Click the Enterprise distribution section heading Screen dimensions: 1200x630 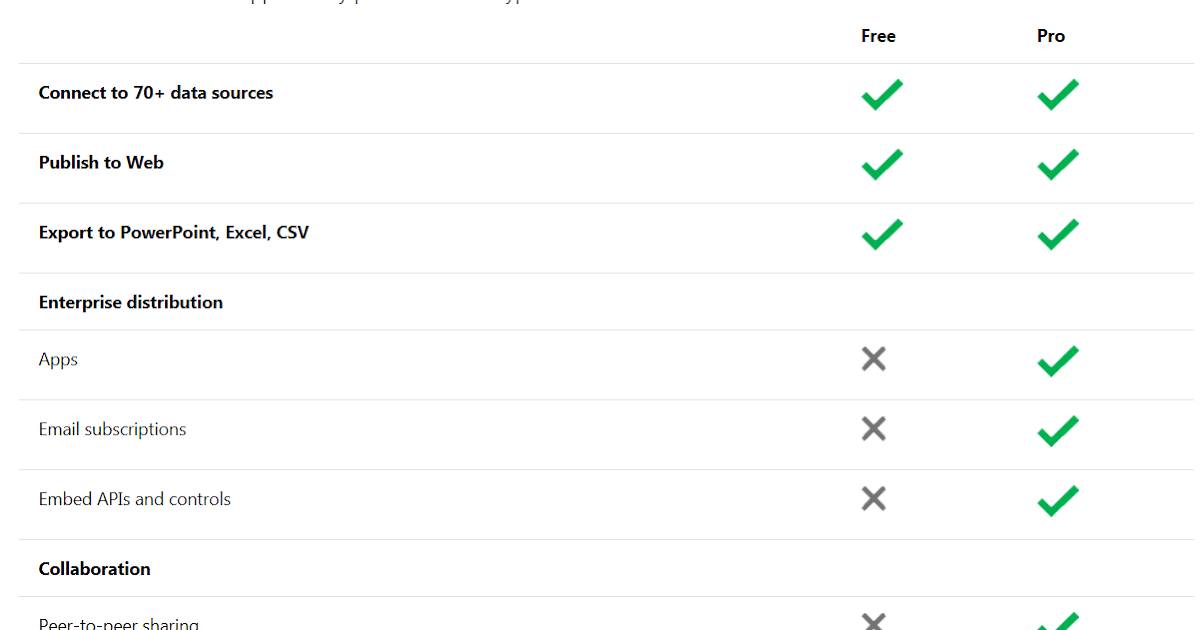[x=131, y=302]
